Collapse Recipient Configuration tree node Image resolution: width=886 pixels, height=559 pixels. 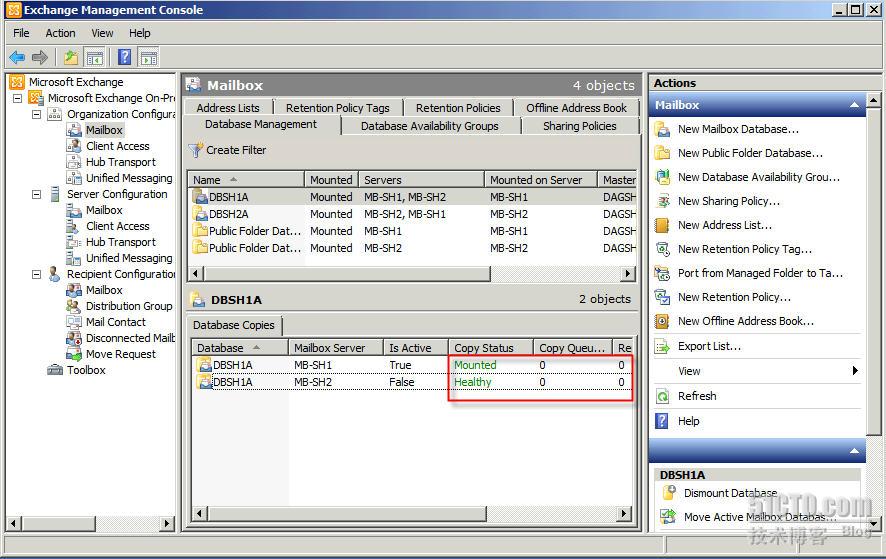pyautogui.click(x=37, y=275)
